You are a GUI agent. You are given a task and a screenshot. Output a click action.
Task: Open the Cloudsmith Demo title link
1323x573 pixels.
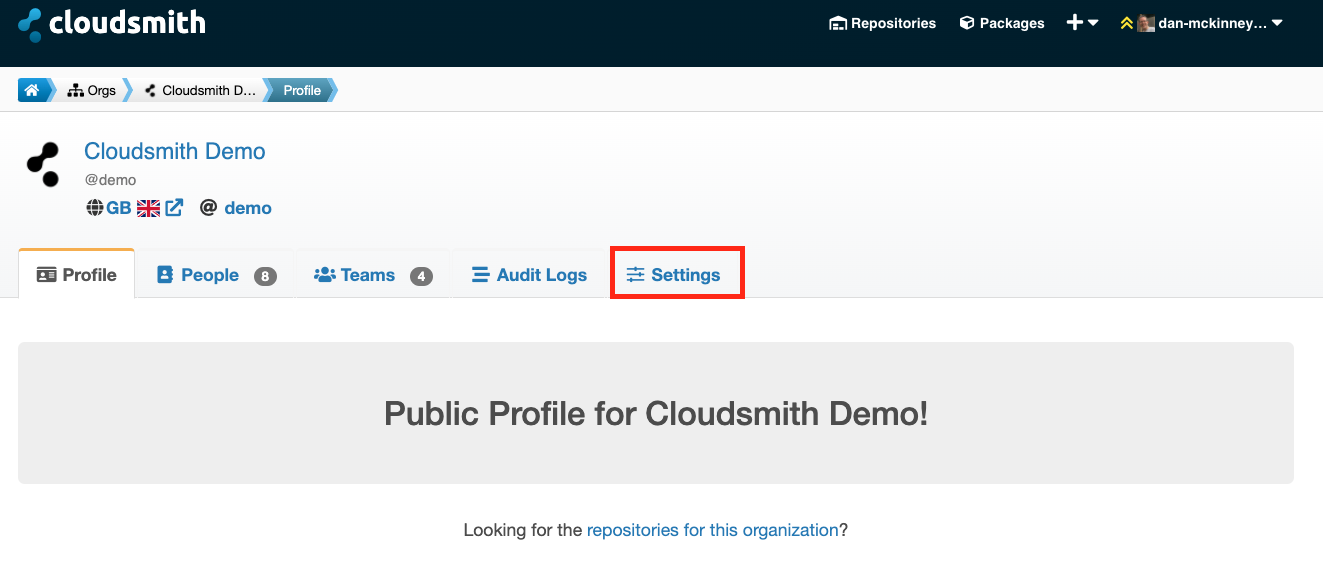pyautogui.click(x=175, y=152)
